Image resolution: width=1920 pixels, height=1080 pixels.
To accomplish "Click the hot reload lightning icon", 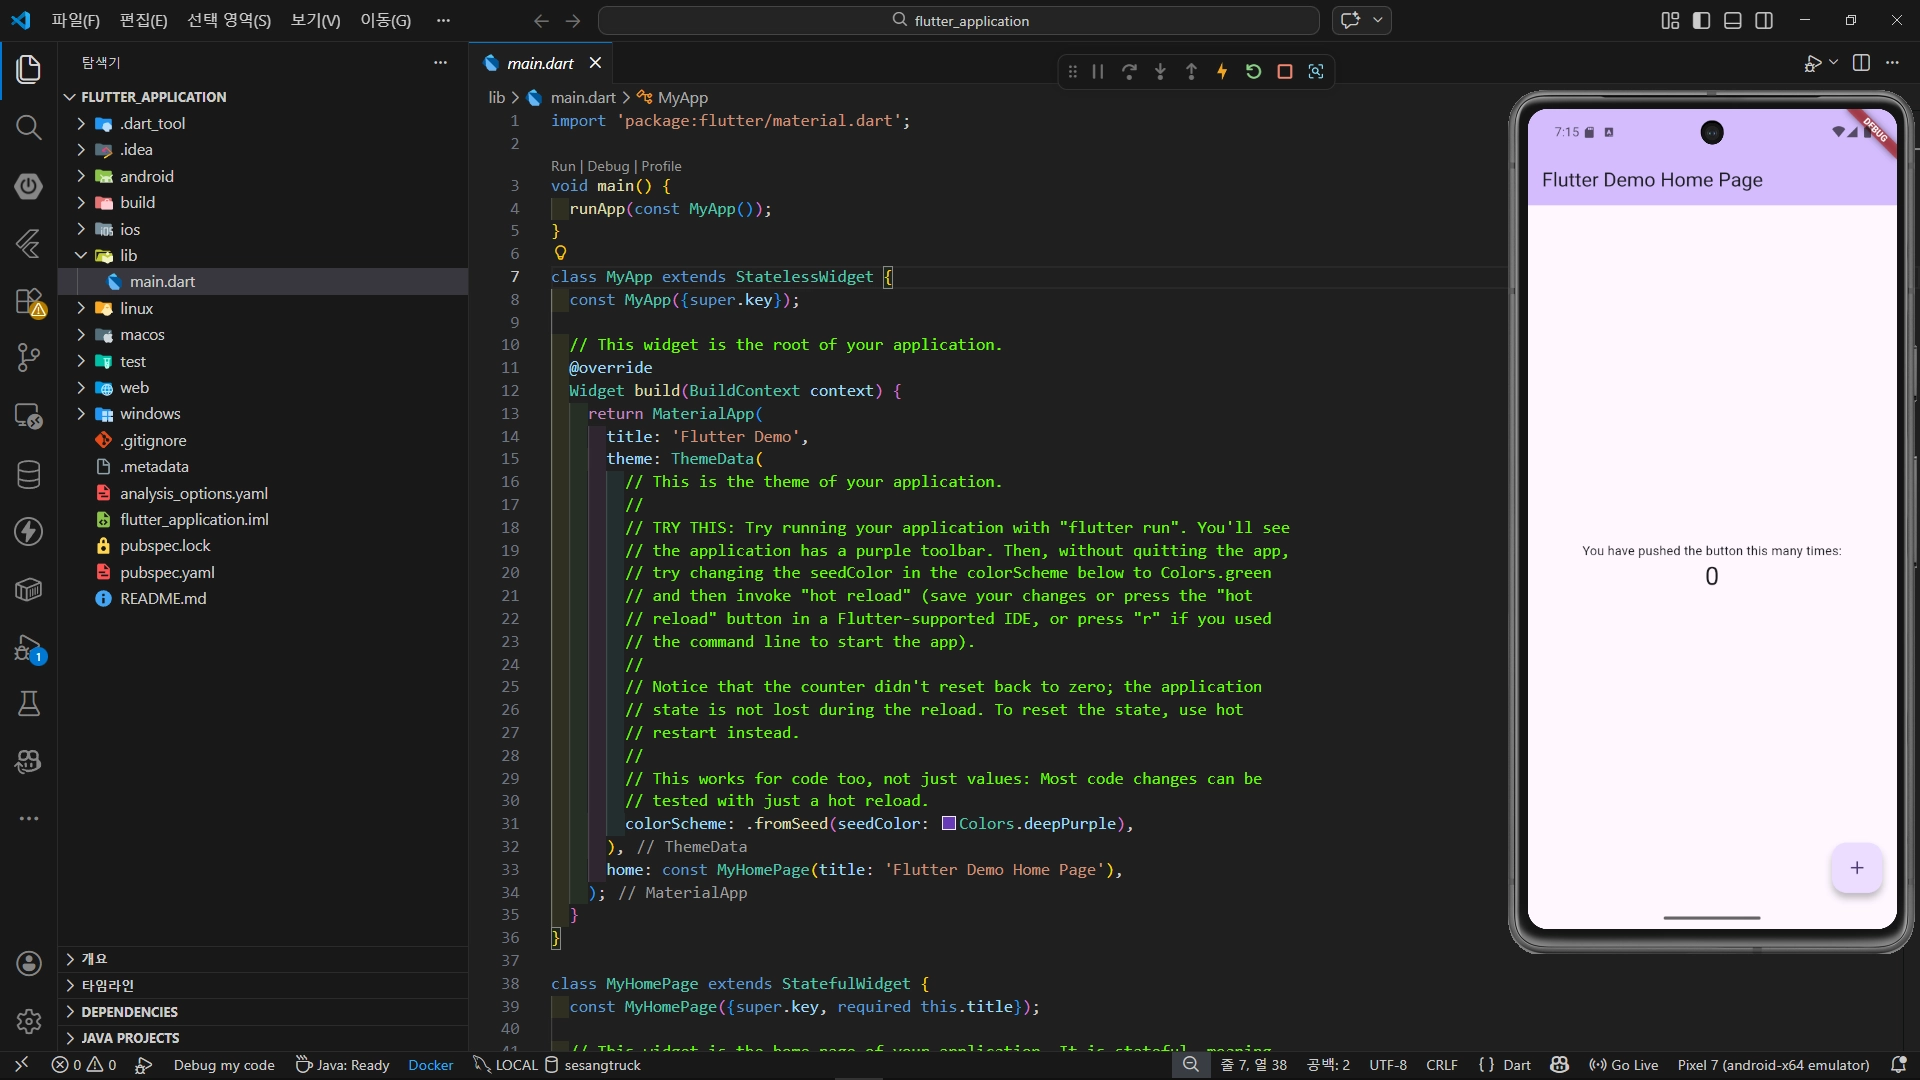I will 1222,71.
